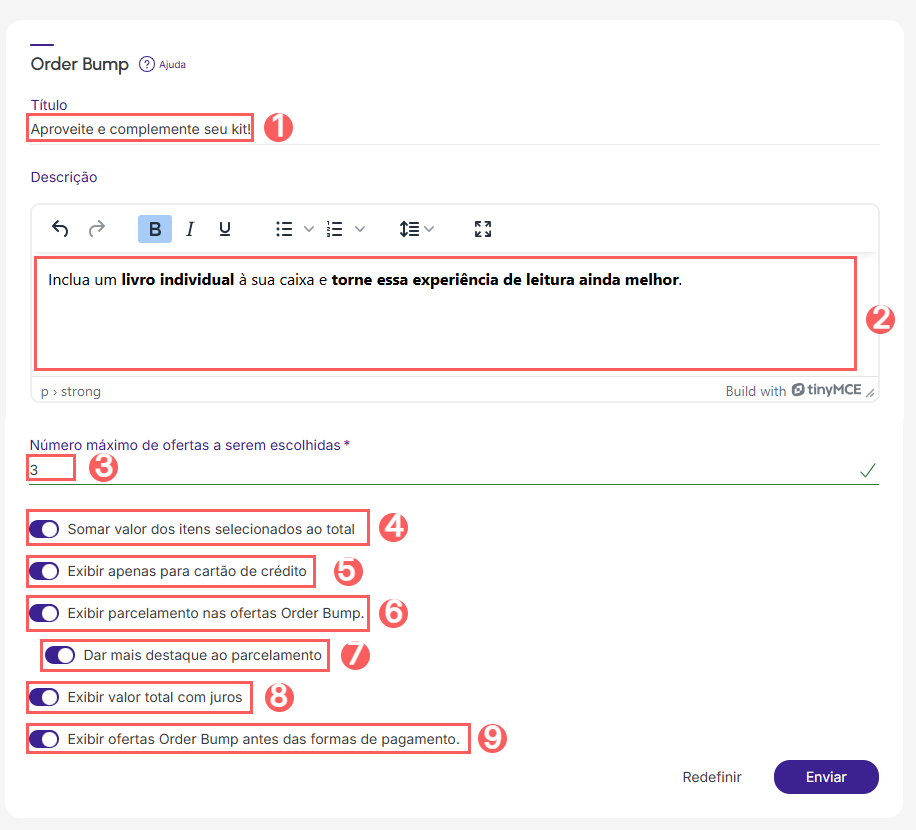The width and height of the screenshot is (916, 830).
Task: Click the Número máximo de ofertas field
Action: [x=453, y=470]
